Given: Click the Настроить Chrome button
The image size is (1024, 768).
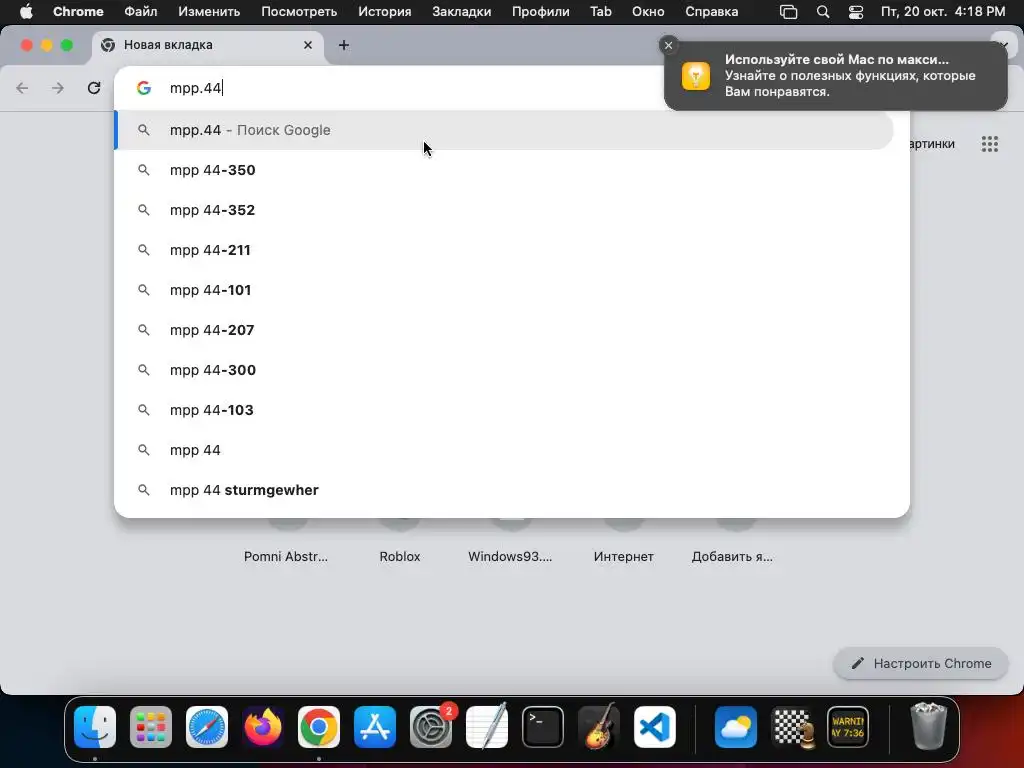Looking at the screenshot, I should (x=921, y=664).
